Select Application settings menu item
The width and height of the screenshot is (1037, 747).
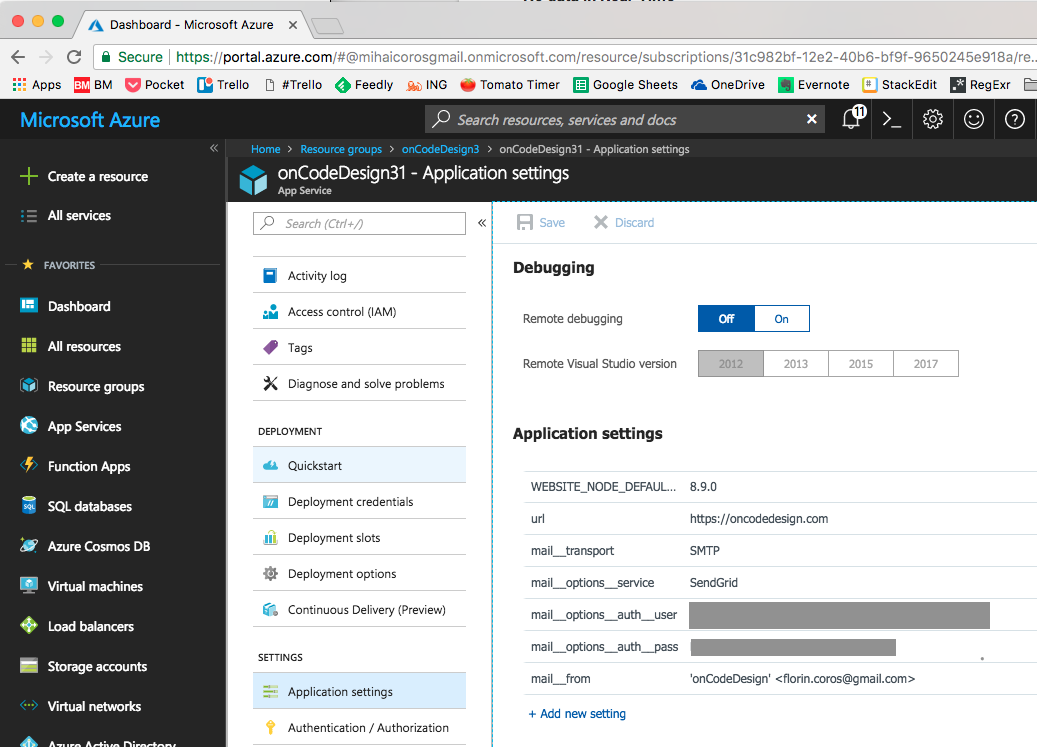pyautogui.click(x=359, y=691)
